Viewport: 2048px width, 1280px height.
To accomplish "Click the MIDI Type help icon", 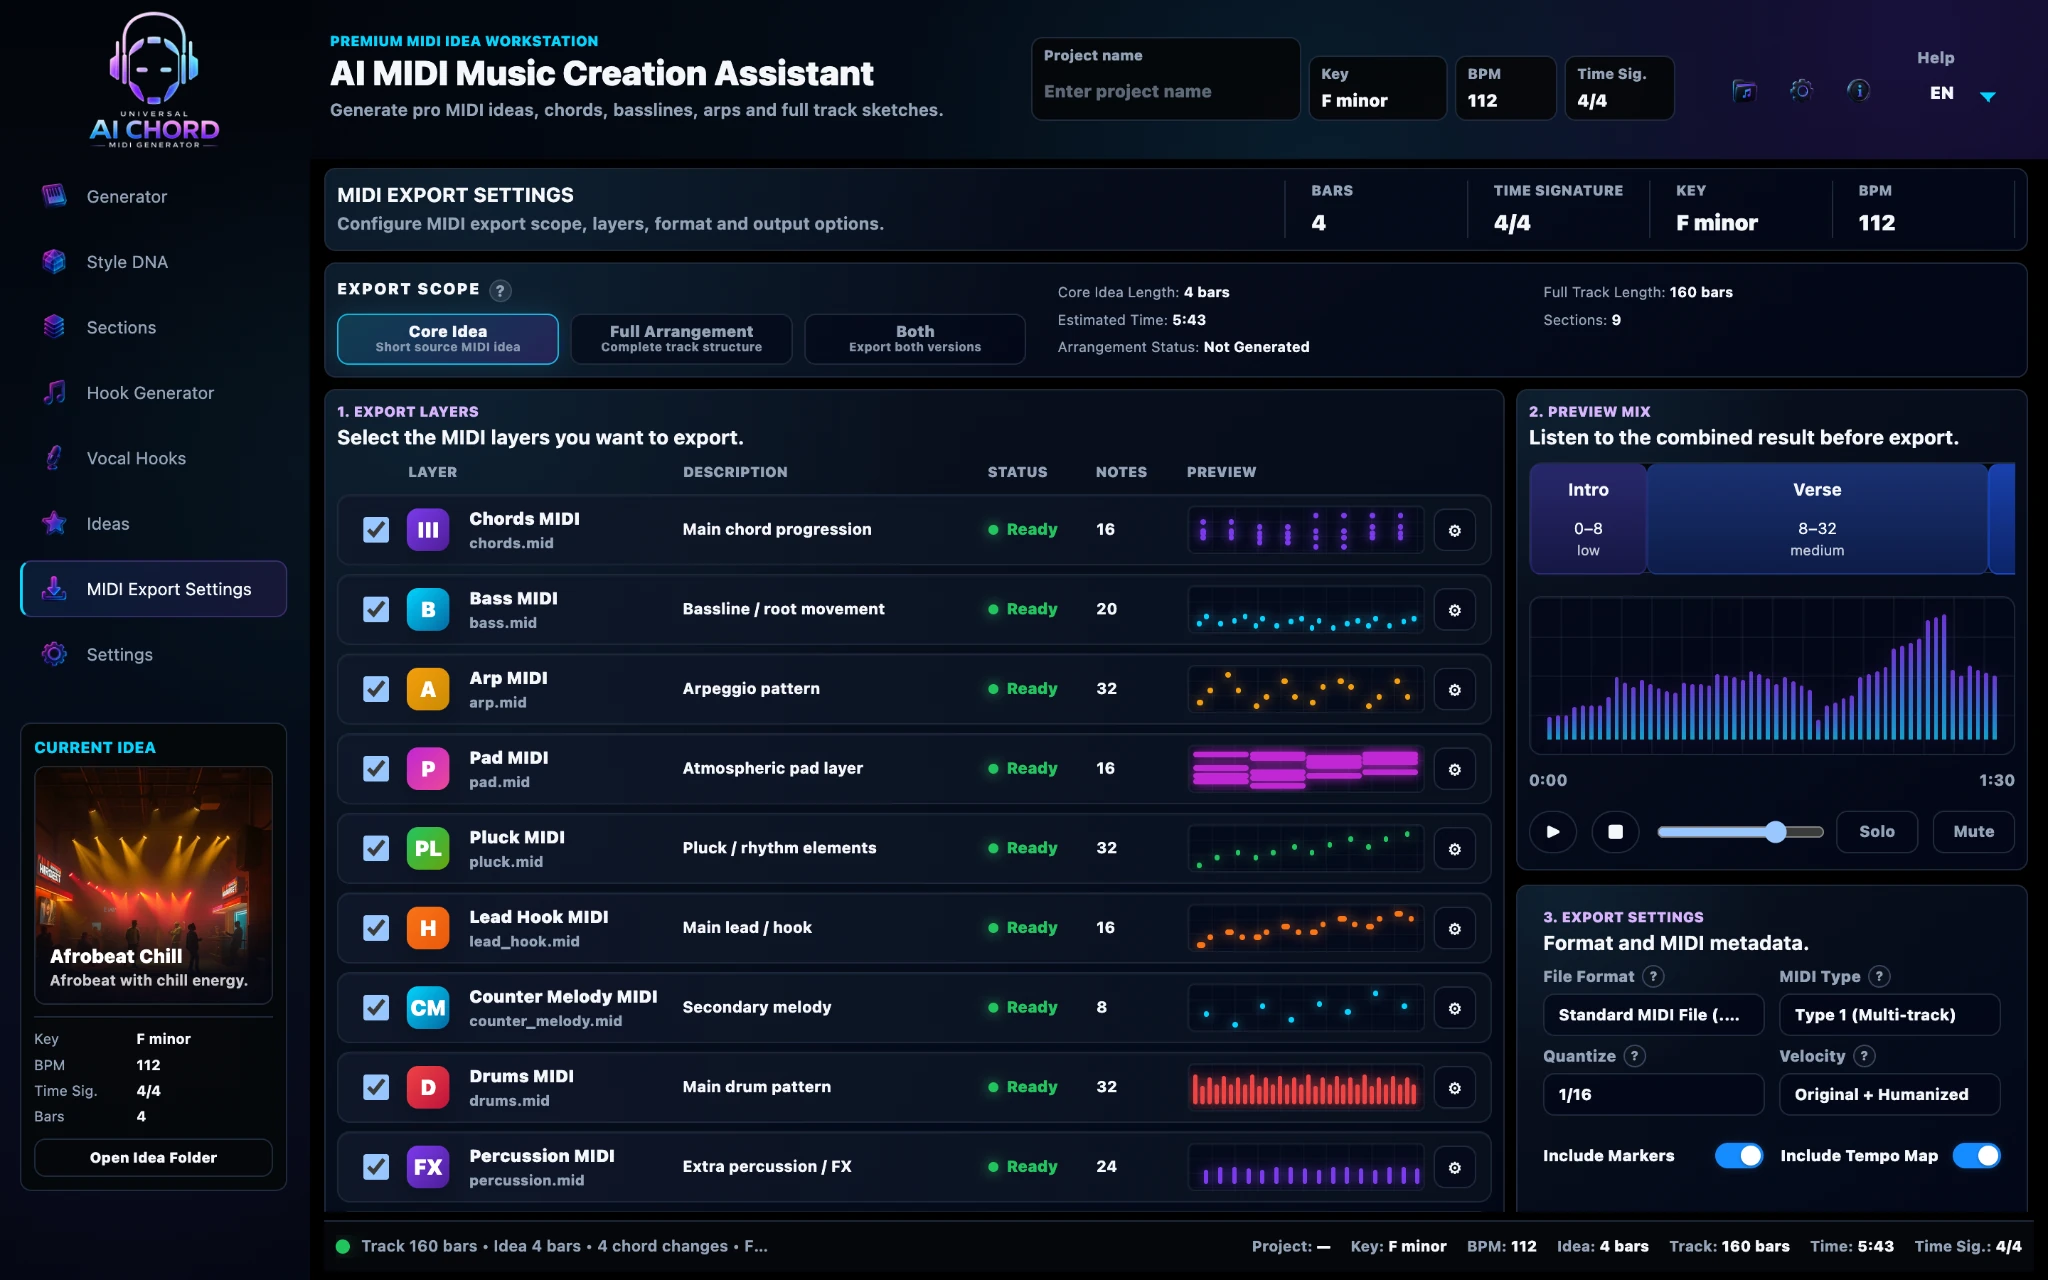I will [x=1879, y=976].
